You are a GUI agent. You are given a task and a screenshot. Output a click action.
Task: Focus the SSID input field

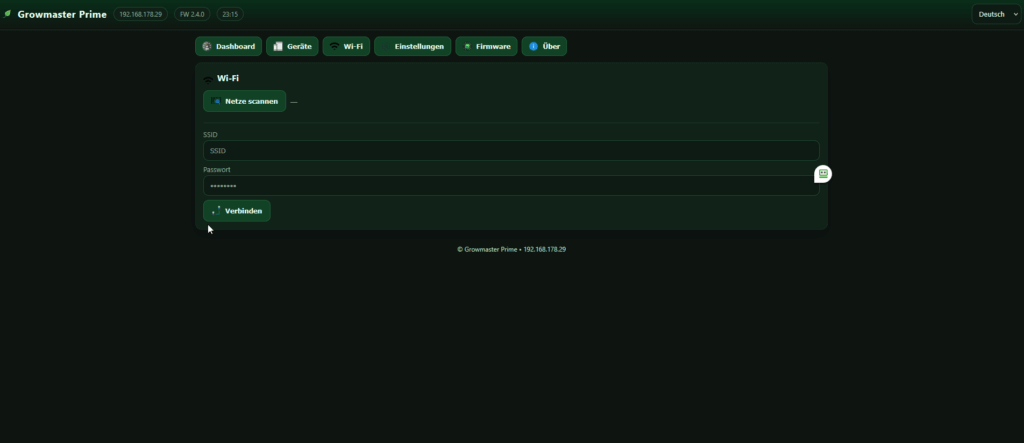[x=511, y=150]
